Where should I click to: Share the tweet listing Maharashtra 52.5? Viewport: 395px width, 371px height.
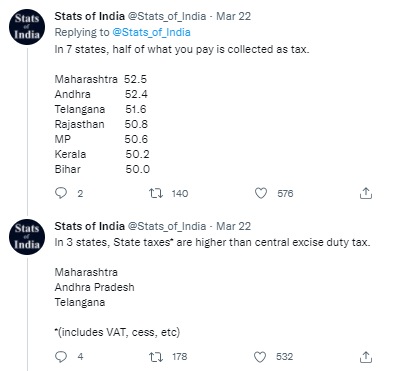pos(366,193)
